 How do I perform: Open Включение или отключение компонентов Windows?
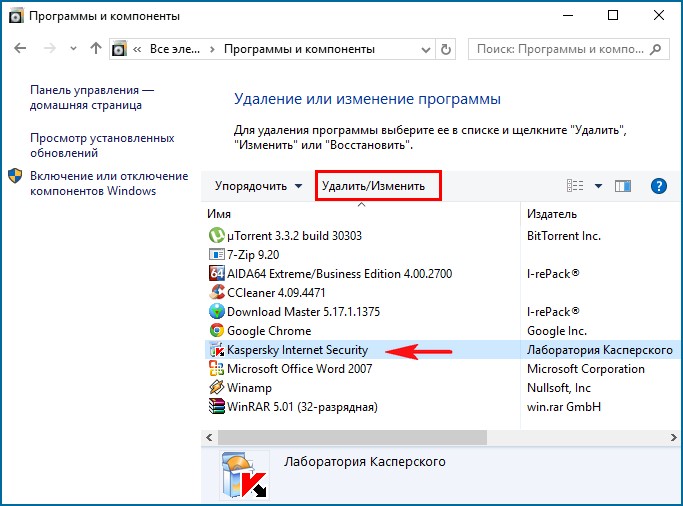[109, 183]
